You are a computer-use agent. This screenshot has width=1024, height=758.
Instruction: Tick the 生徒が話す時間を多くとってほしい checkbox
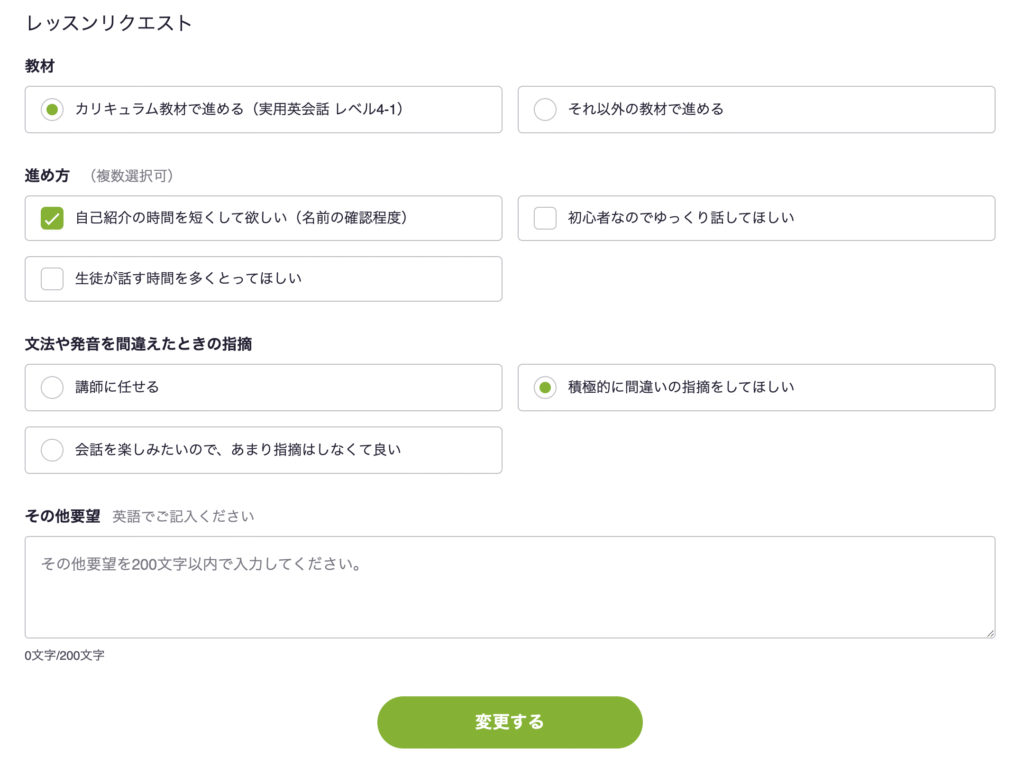point(52,279)
